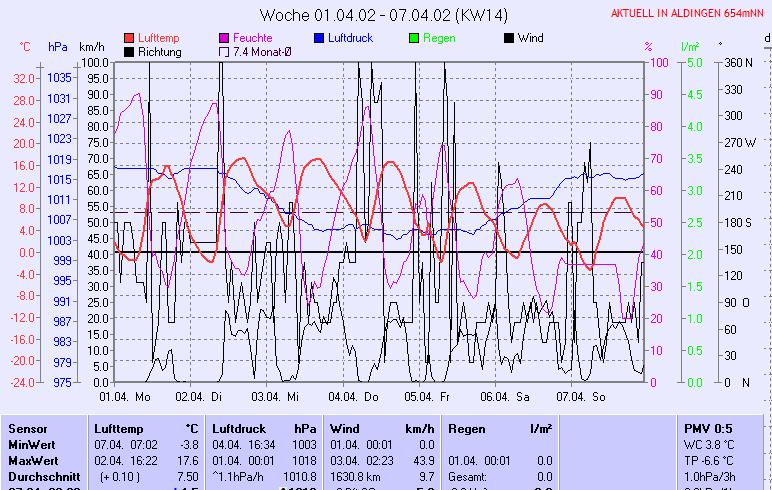
Task: Click the 'Wind km/h' column header
Action: (381, 427)
